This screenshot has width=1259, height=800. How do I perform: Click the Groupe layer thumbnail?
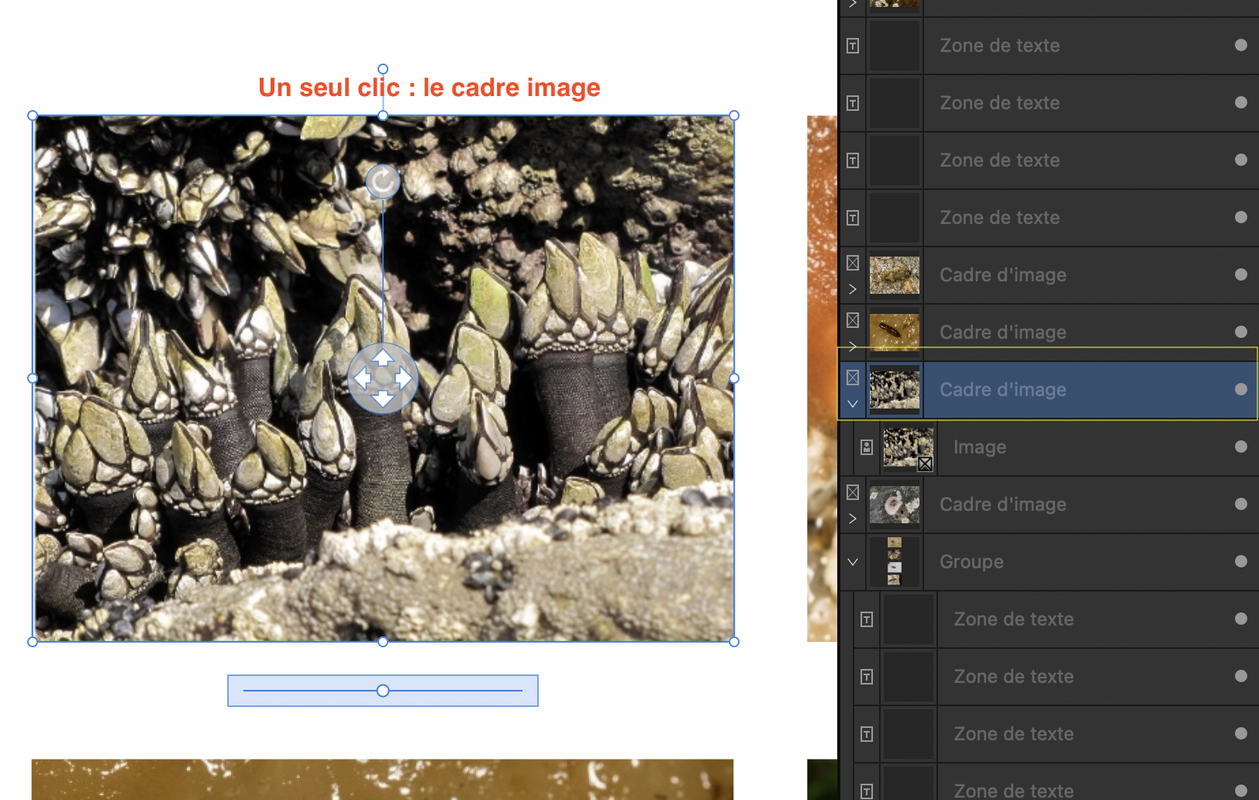894,562
